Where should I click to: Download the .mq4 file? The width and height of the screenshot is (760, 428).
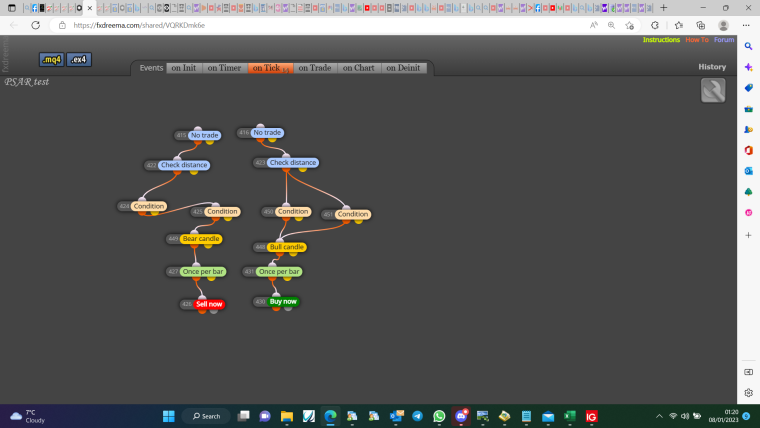51,60
